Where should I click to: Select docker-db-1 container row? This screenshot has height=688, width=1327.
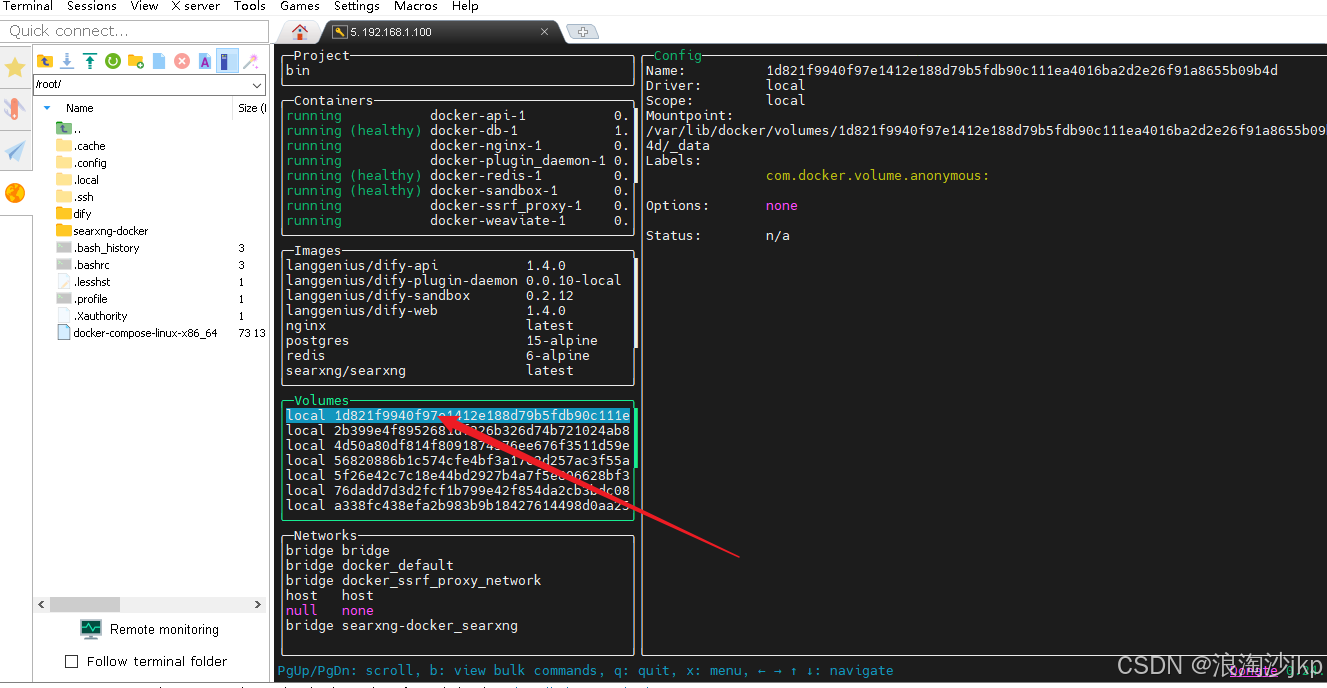coord(457,131)
